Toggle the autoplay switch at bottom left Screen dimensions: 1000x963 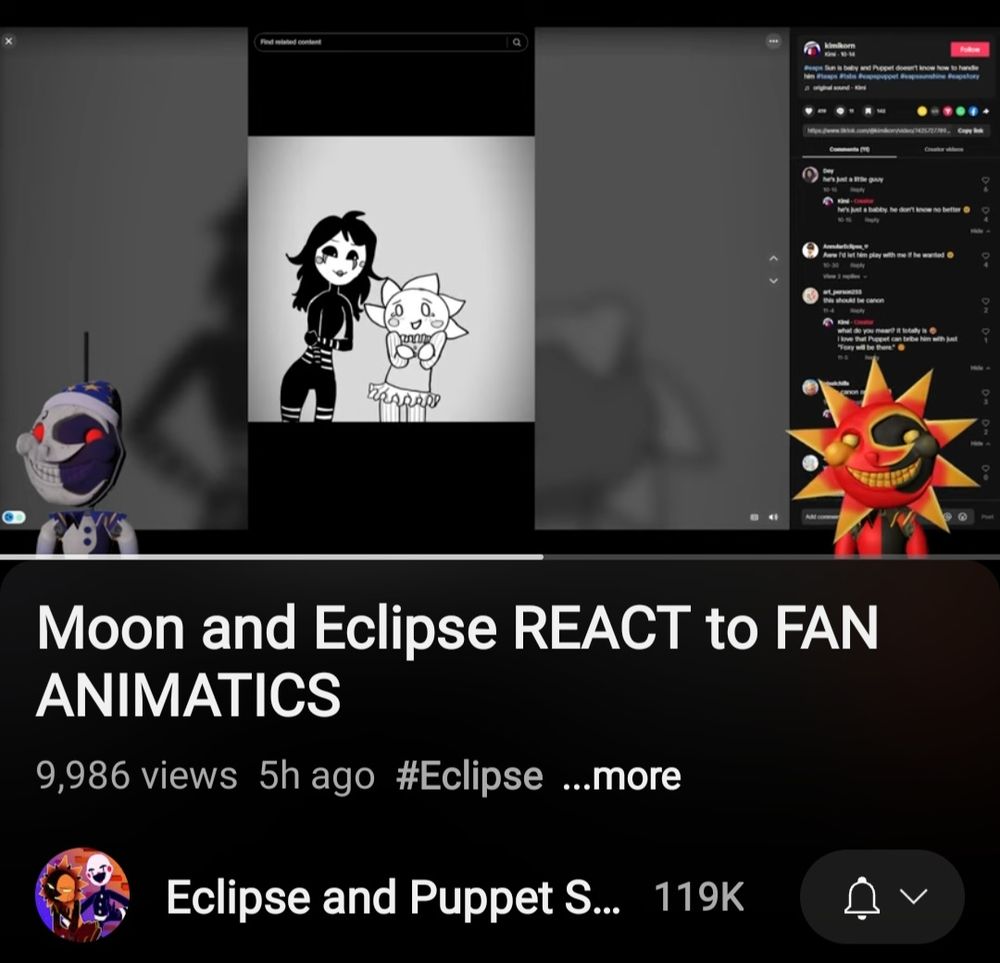13,517
